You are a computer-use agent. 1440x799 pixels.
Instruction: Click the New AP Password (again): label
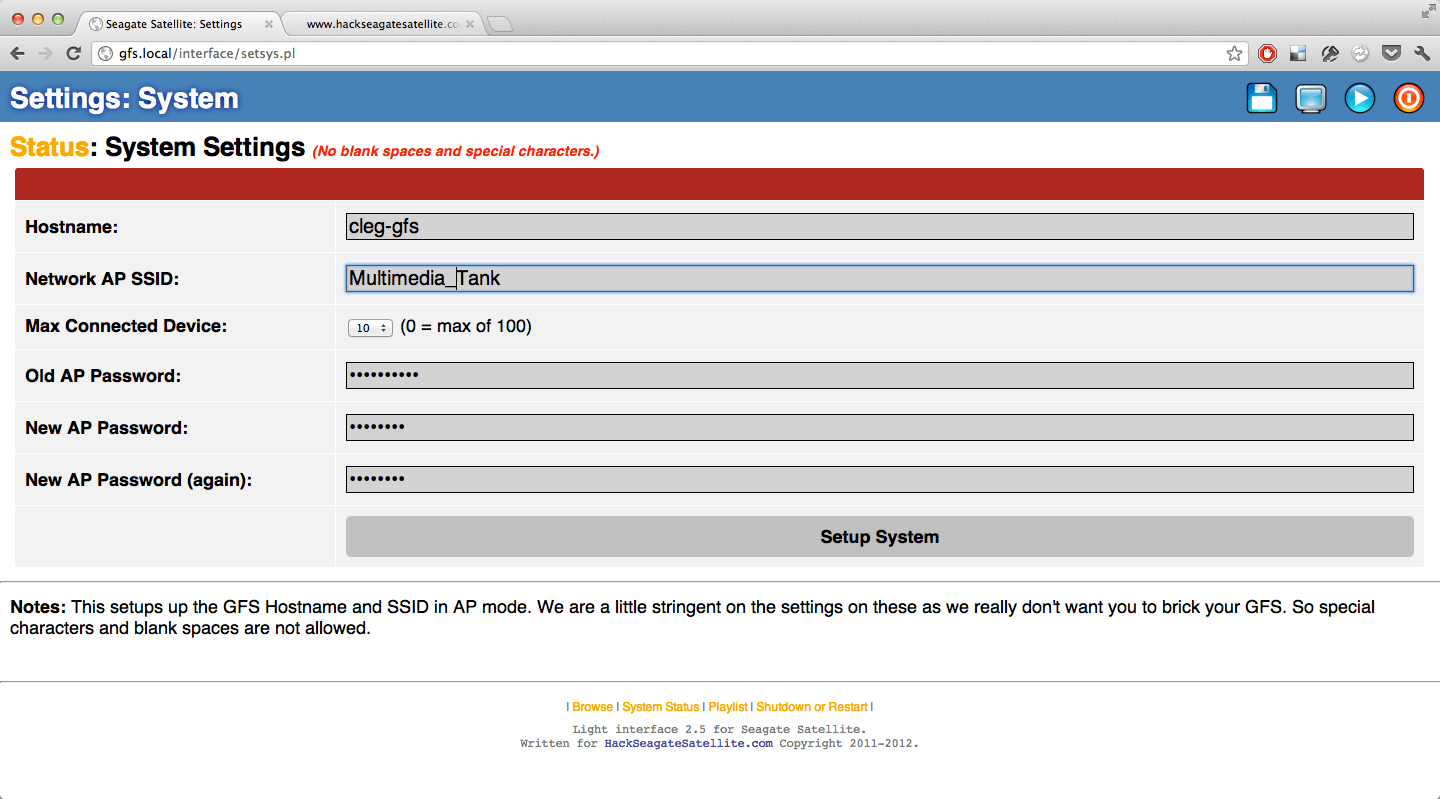click(138, 480)
